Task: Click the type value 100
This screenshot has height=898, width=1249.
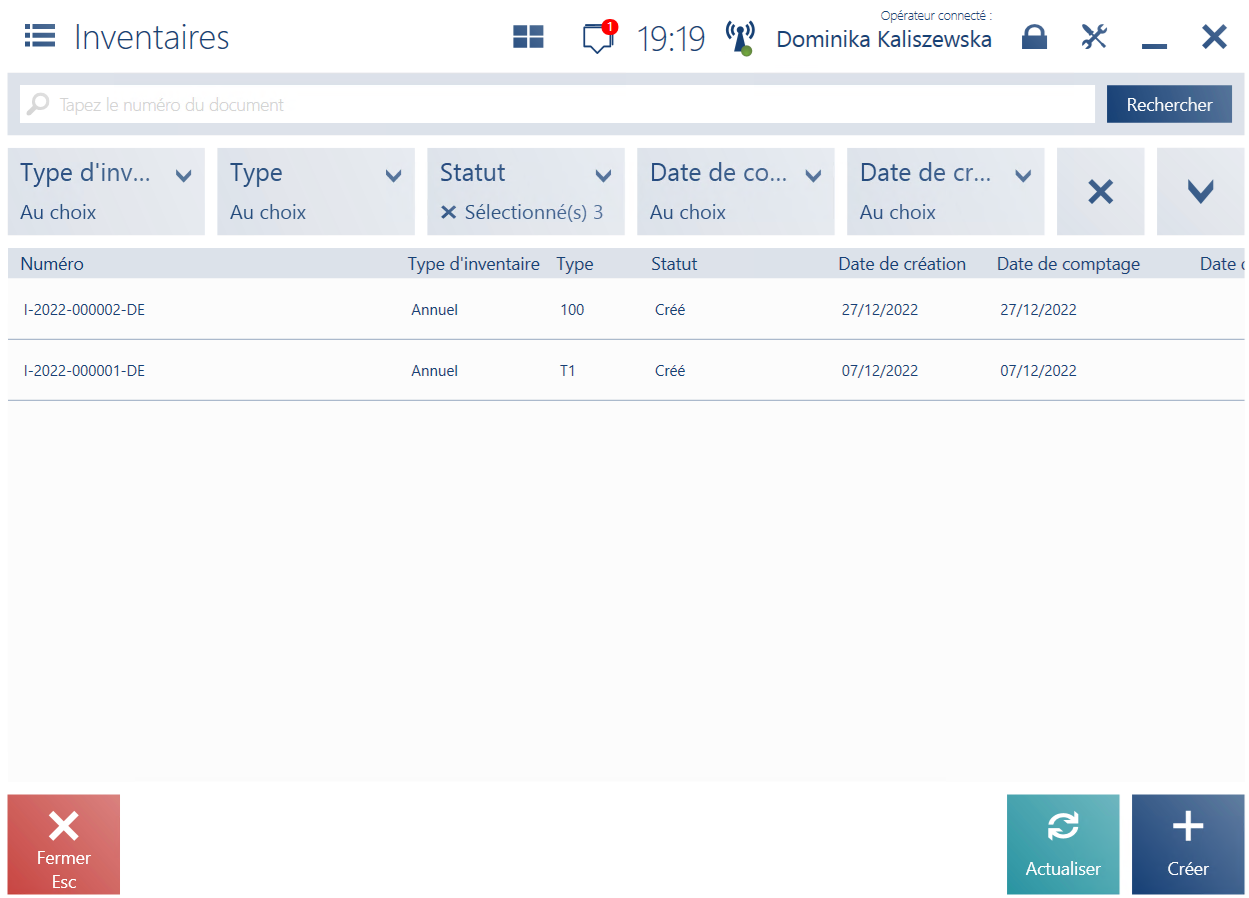Action: [x=572, y=309]
